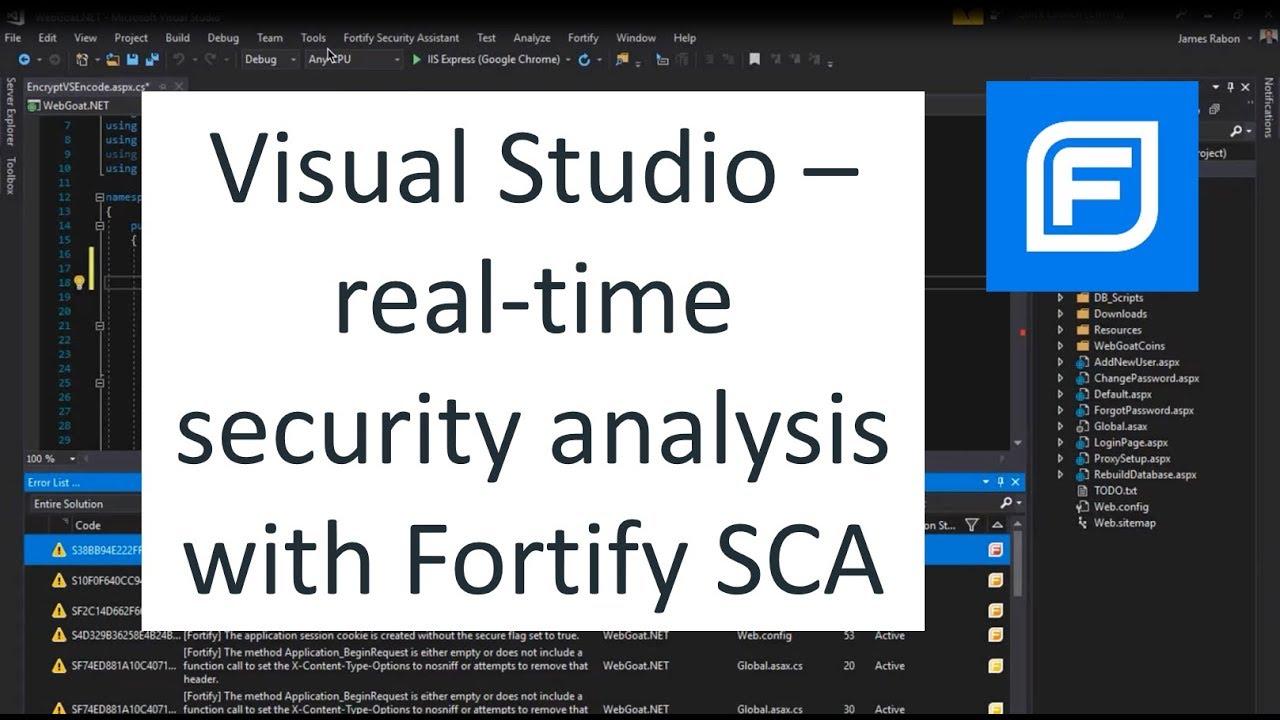Image resolution: width=1280 pixels, height=720 pixels.
Task: Open the Server Explorer side tab
Action: tap(10, 112)
